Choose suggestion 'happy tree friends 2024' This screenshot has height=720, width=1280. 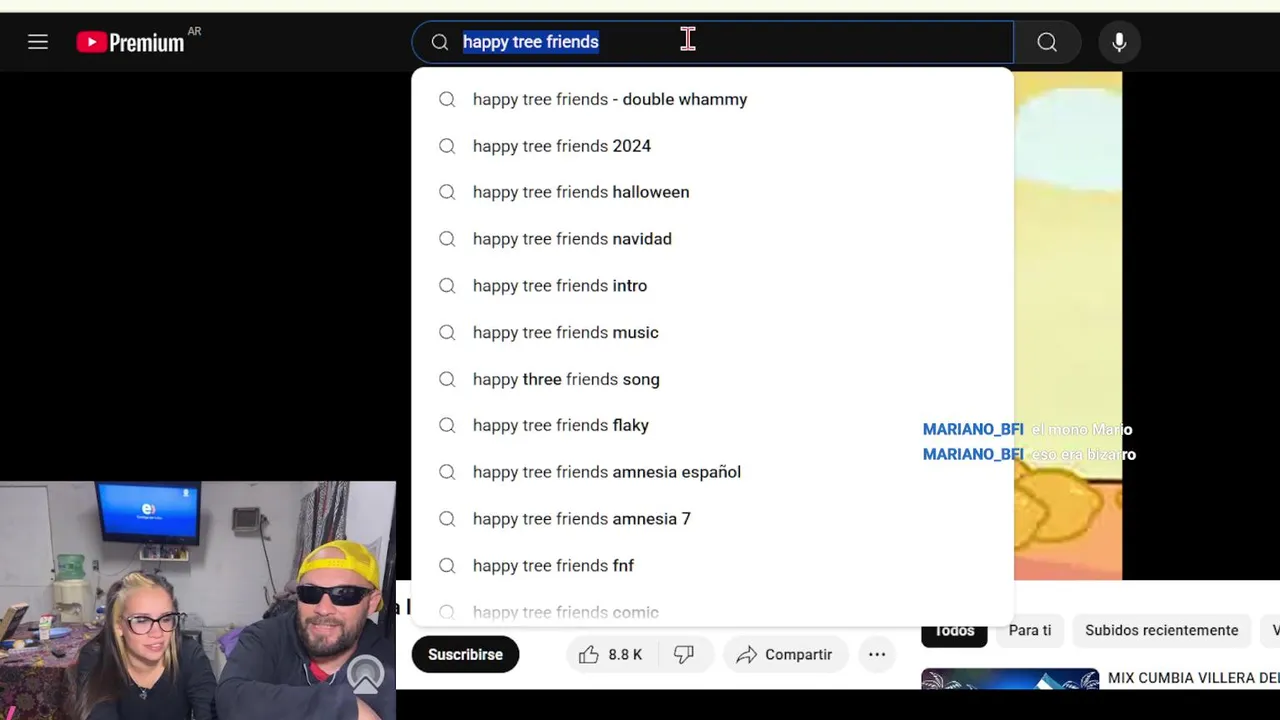click(712, 146)
